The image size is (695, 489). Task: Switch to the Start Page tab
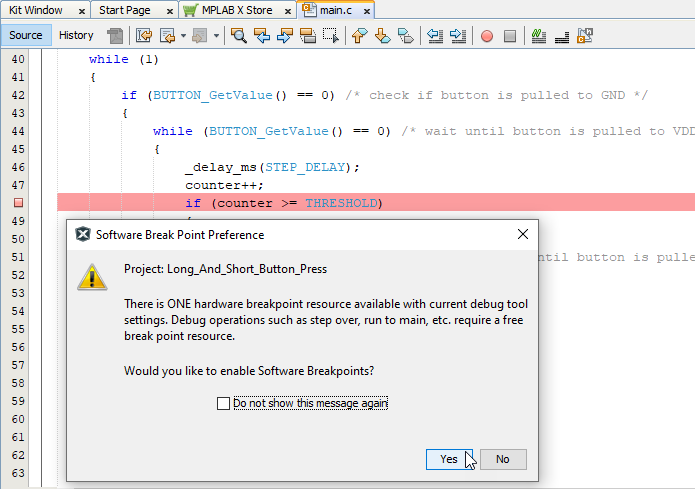(x=125, y=10)
